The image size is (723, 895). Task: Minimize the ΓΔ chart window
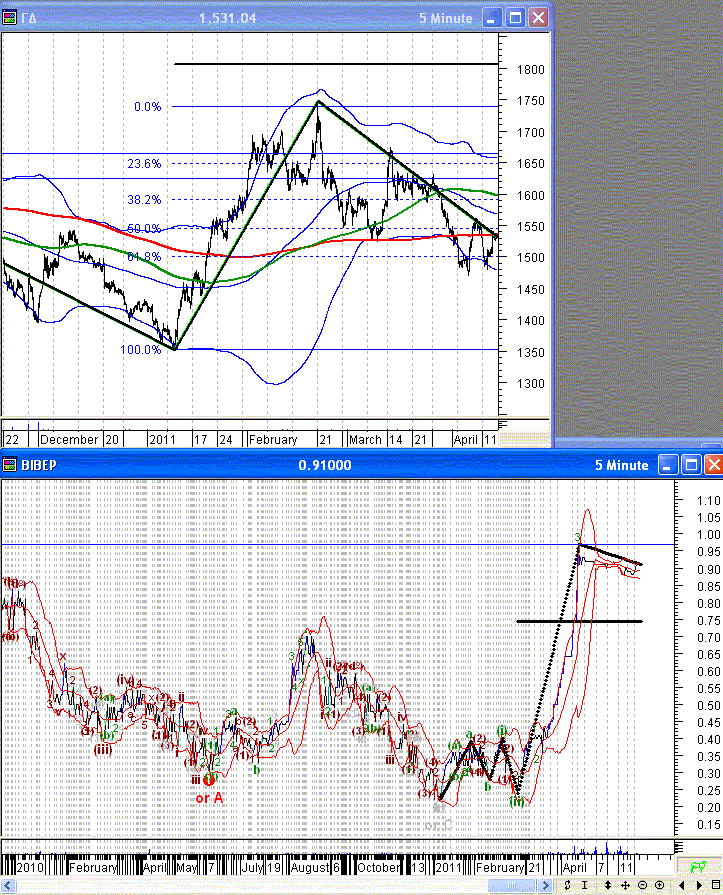click(494, 18)
